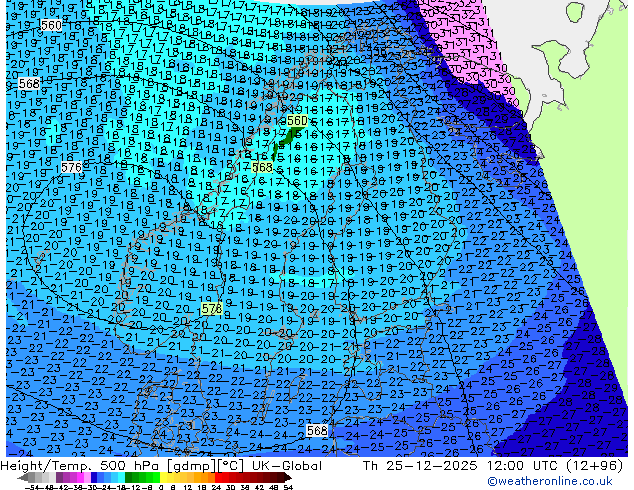
Task: Open the weatheronline.co.uk copyright link
Action: pos(550,481)
